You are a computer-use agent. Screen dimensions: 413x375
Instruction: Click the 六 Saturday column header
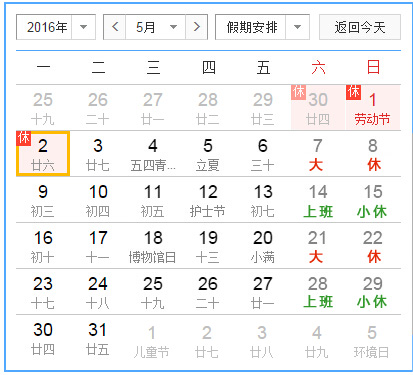(318, 68)
